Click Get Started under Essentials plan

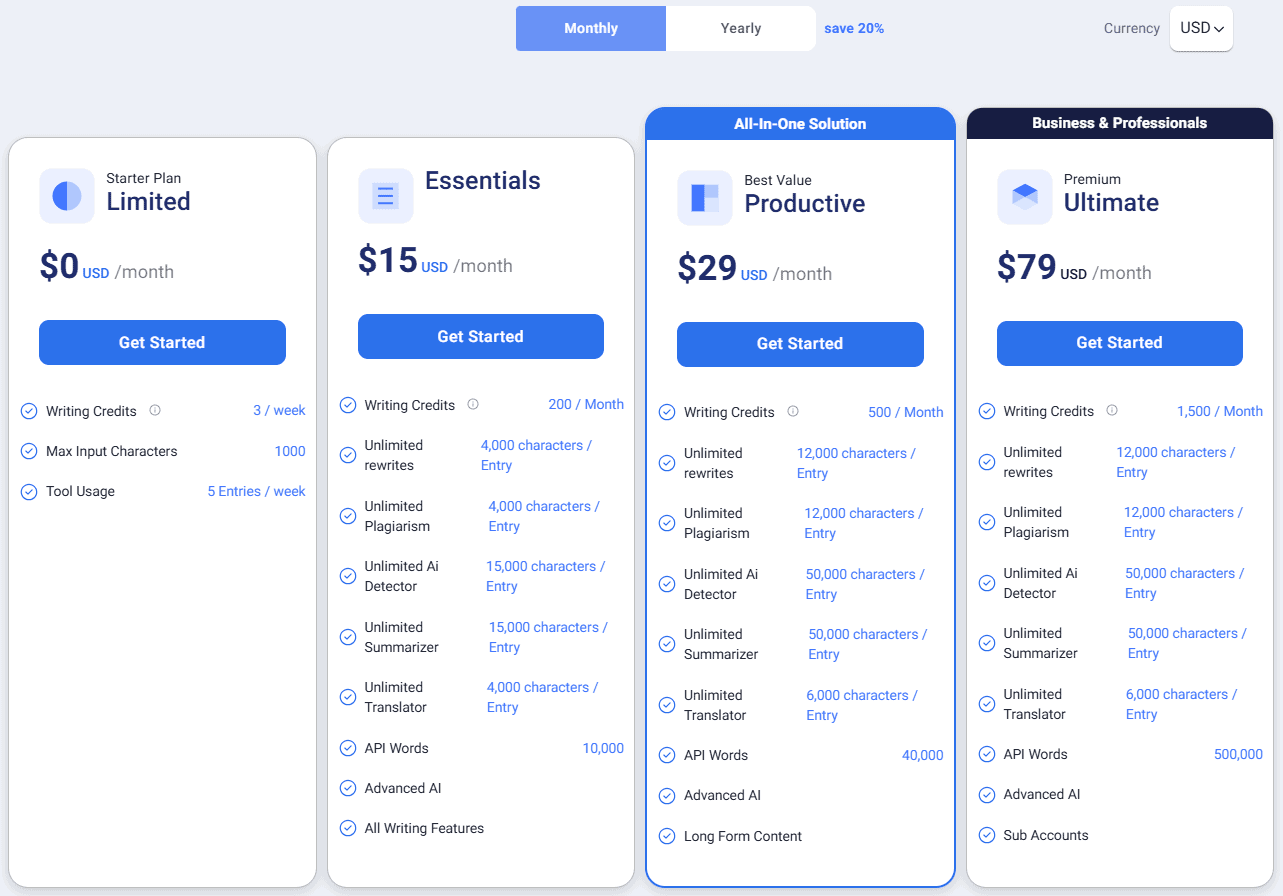481,336
